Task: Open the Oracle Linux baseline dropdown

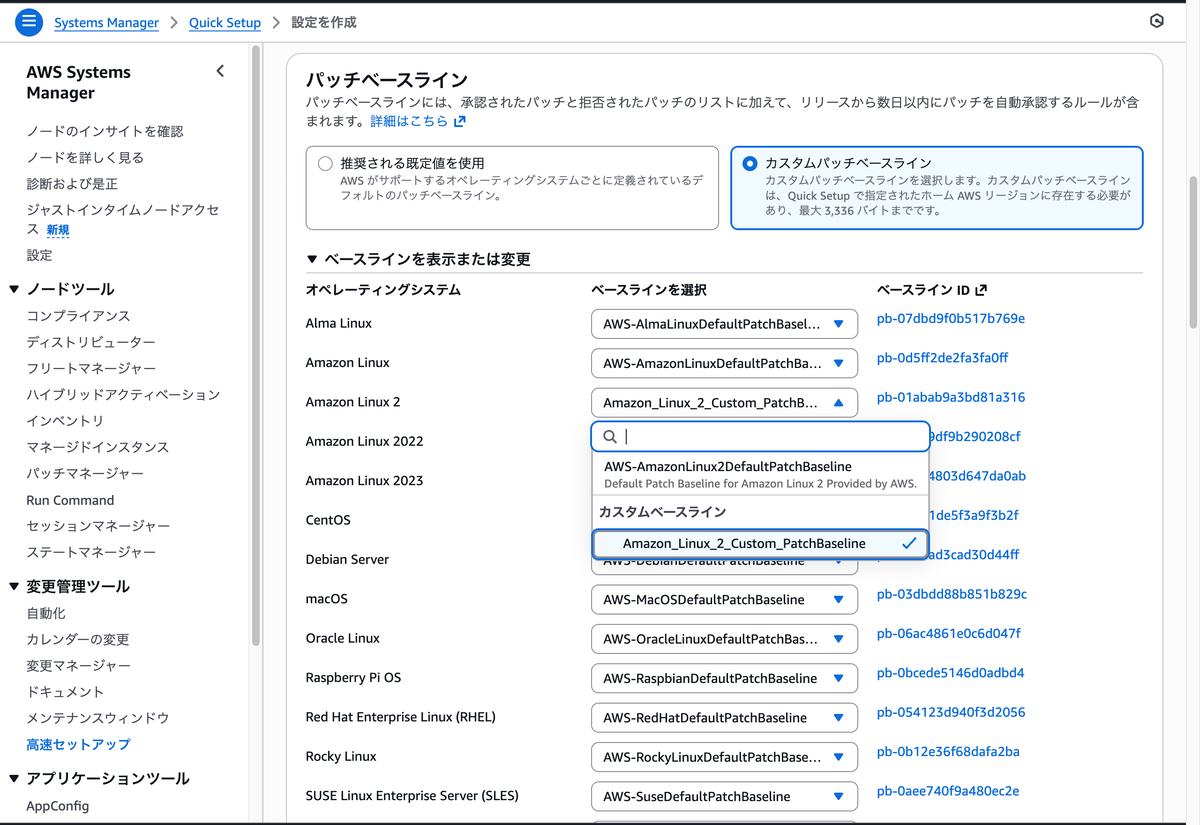Action: (x=724, y=639)
